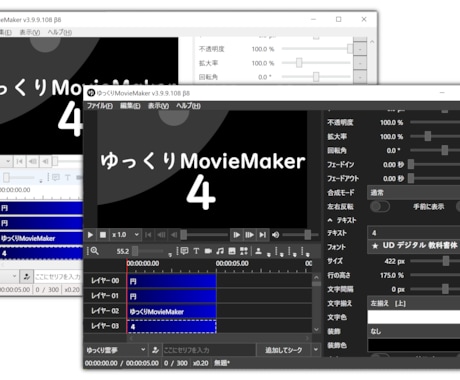Screen dimensions: 460x380
Task: Open the black 装飾色 color swatch
Action: (x=414, y=345)
